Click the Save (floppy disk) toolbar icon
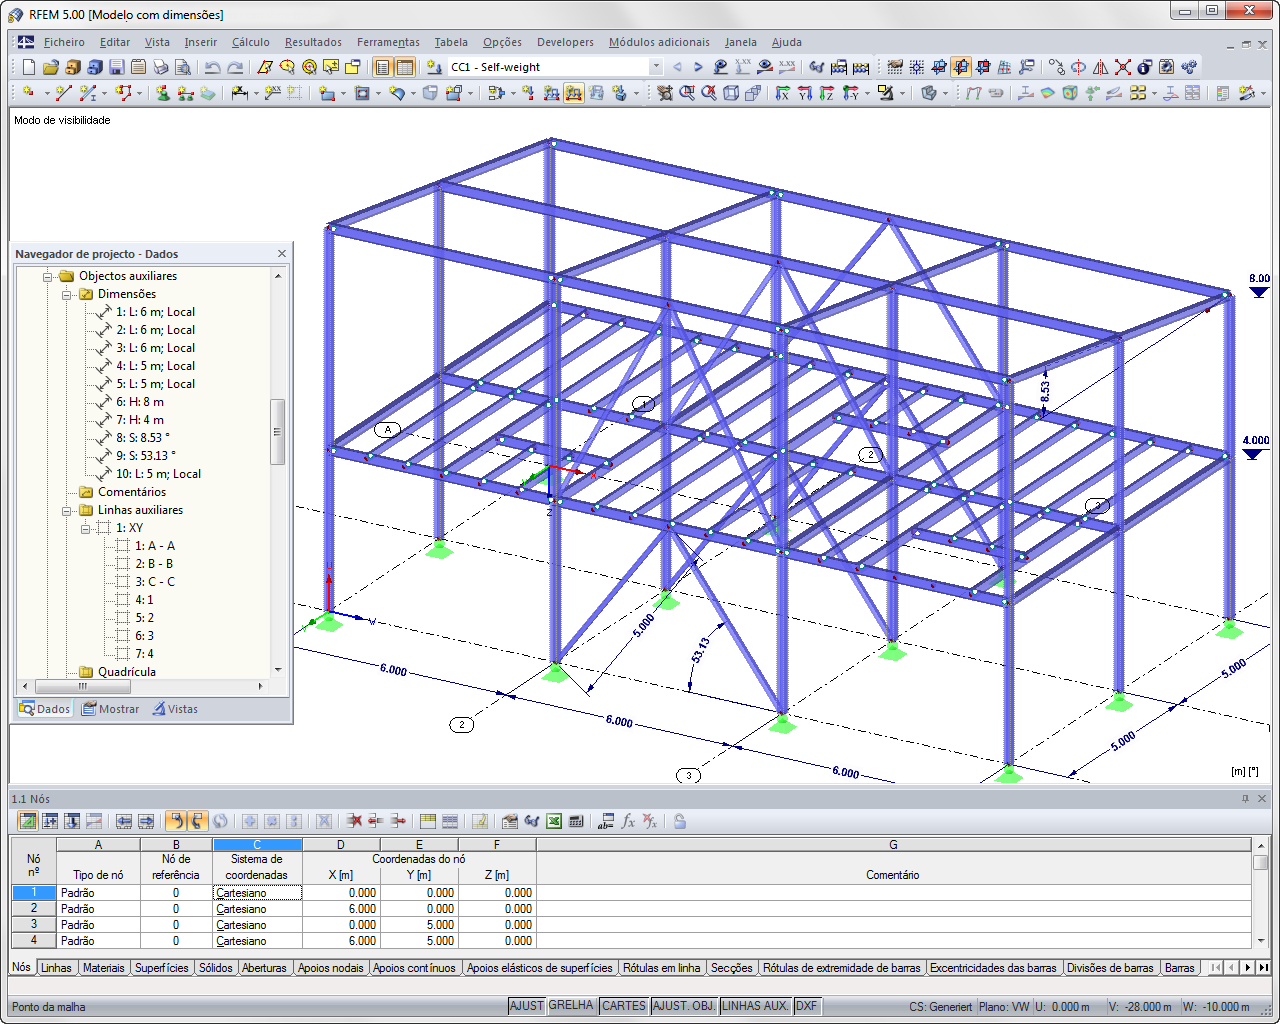1280x1024 pixels. [x=117, y=67]
